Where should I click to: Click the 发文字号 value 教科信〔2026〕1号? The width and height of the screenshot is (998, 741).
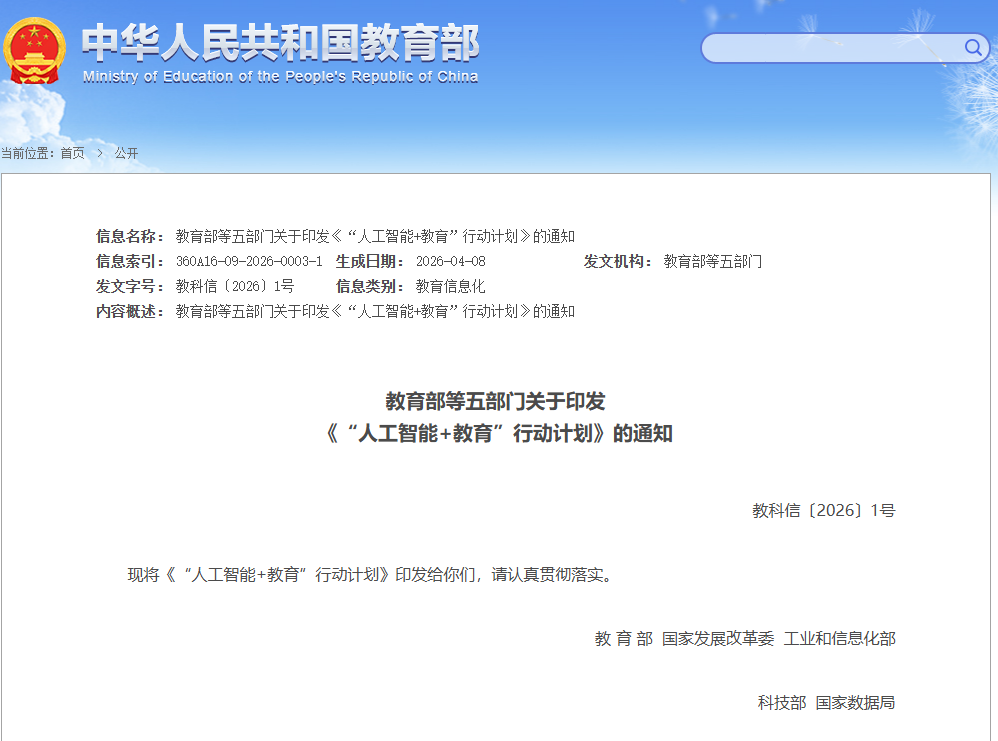[235, 286]
